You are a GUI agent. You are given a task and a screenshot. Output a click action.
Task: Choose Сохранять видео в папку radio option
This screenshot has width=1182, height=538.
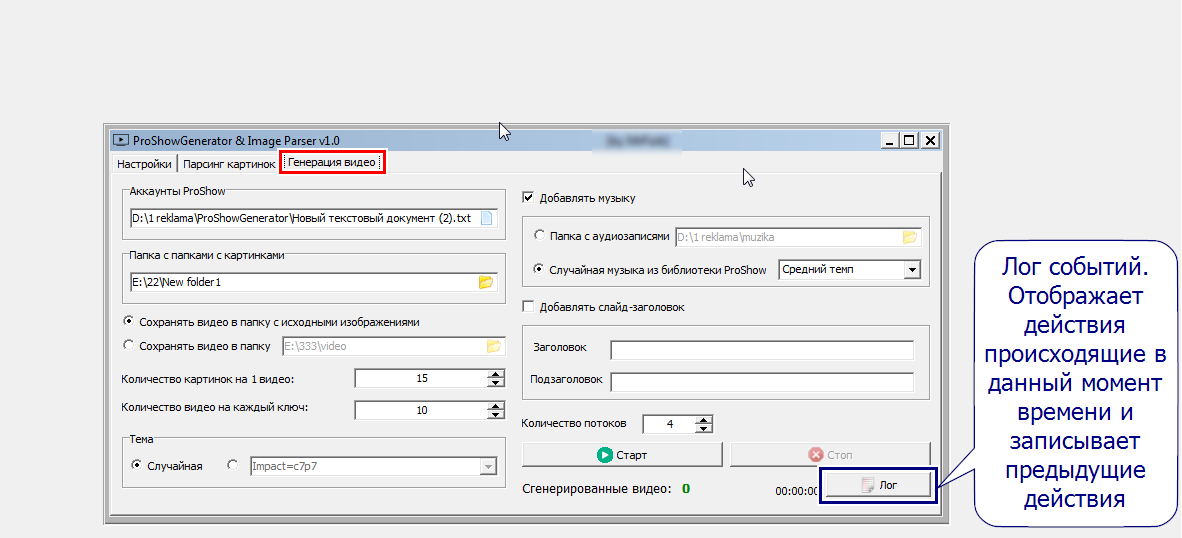tap(128, 346)
